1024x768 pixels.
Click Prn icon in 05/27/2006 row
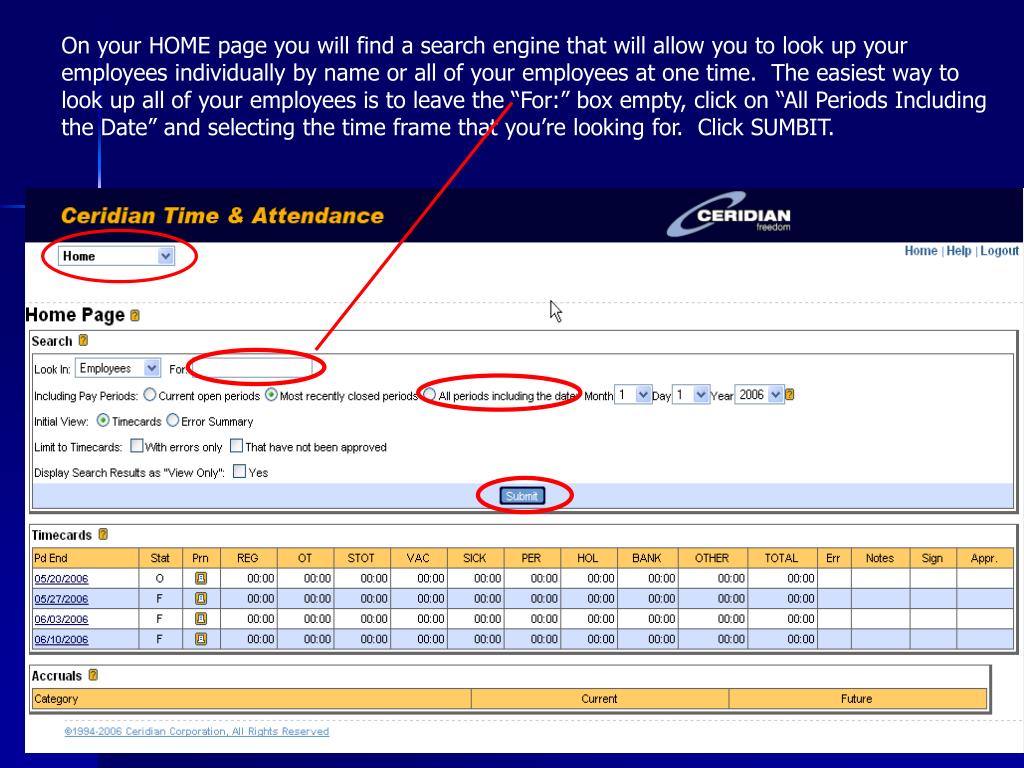click(201, 599)
